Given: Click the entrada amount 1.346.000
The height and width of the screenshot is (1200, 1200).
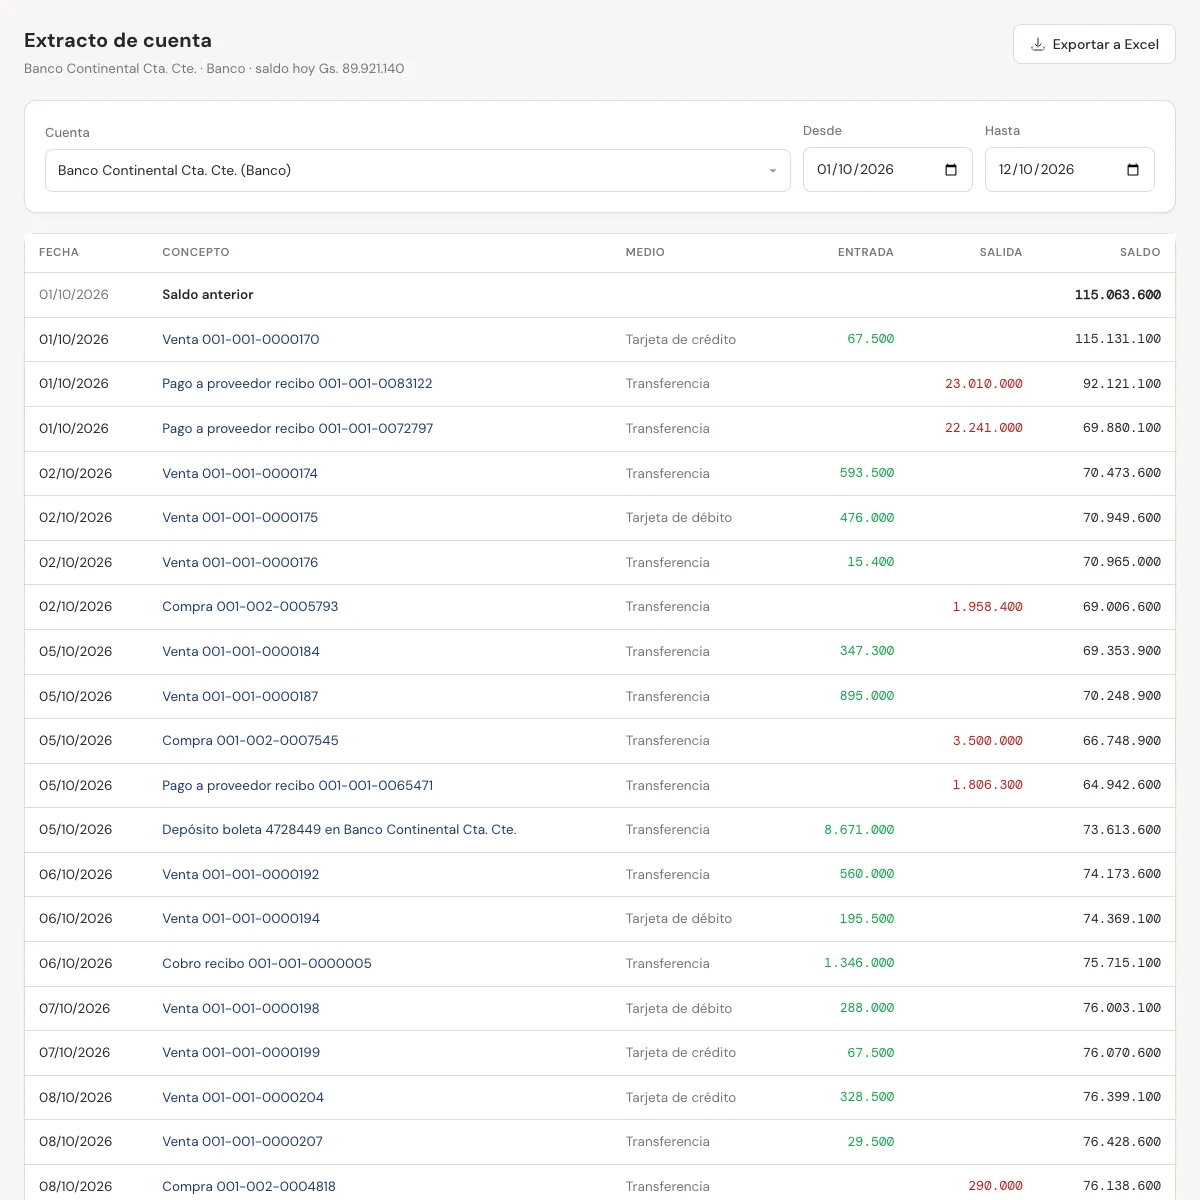Looking at the screenshot, I should click(x=859, y=964).
